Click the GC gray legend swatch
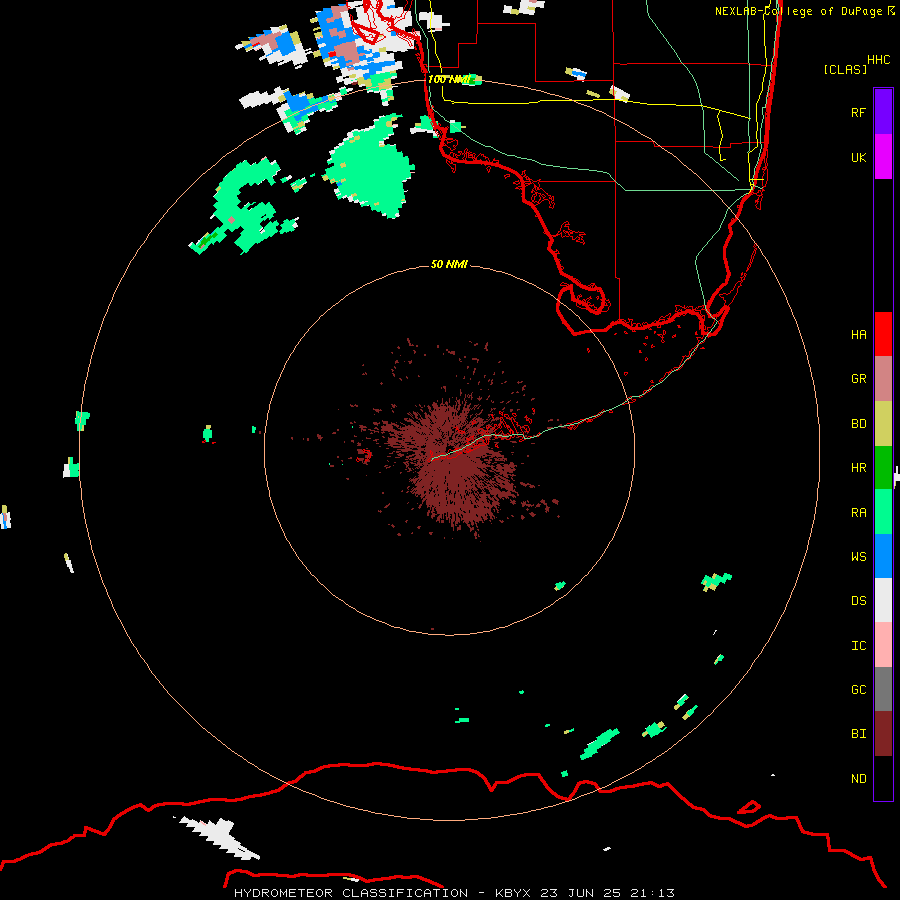900x900 pixels. pyautogui.click(x=883, y=689)
